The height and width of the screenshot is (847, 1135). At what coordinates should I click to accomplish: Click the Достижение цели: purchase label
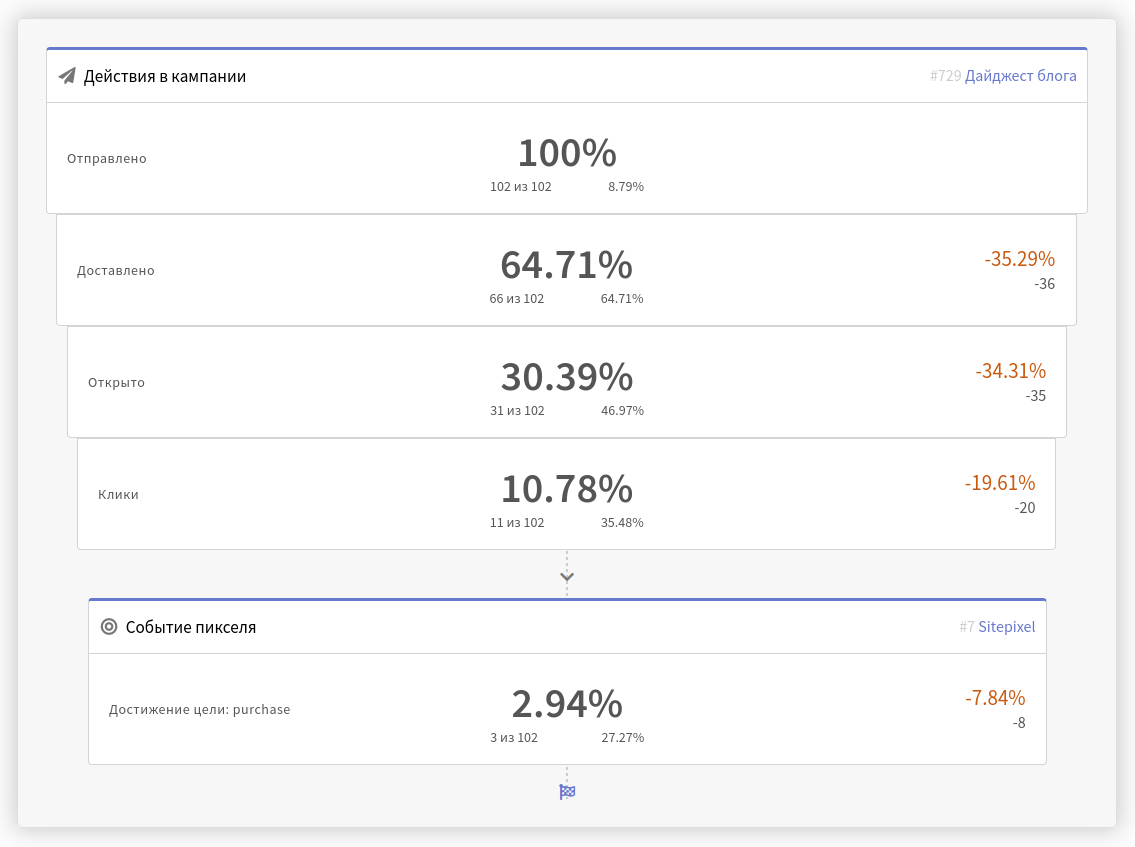(200, 709)
